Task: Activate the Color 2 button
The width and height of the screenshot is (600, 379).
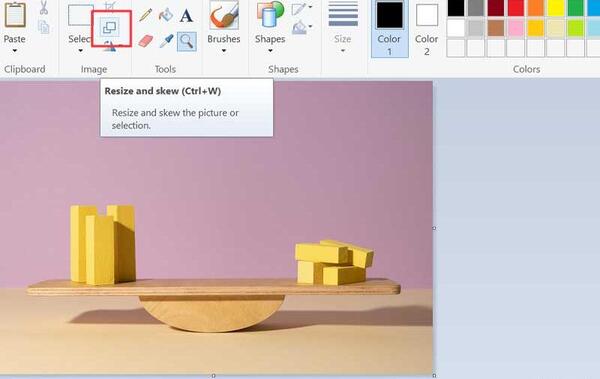Action: point(426,29)
